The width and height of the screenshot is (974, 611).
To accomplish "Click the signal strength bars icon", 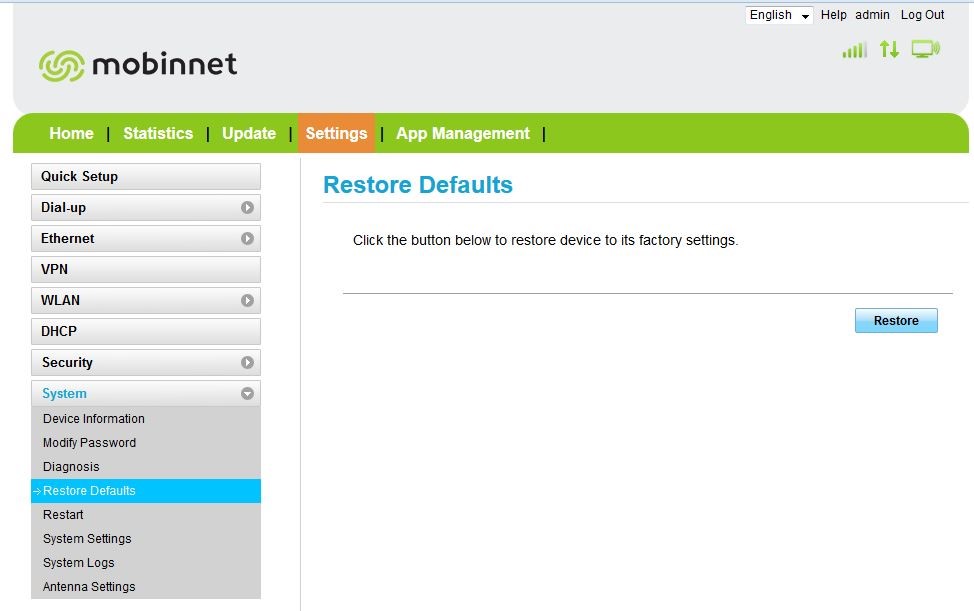I will click(854, 50).
